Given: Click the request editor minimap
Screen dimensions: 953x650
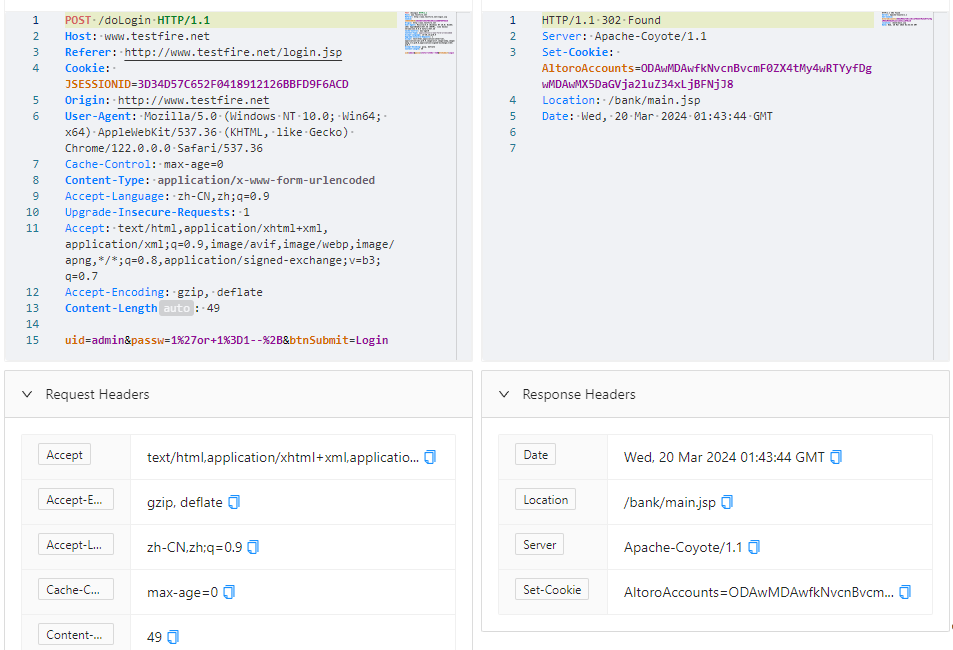Looking at the screenshot, I should coord(430,33).
